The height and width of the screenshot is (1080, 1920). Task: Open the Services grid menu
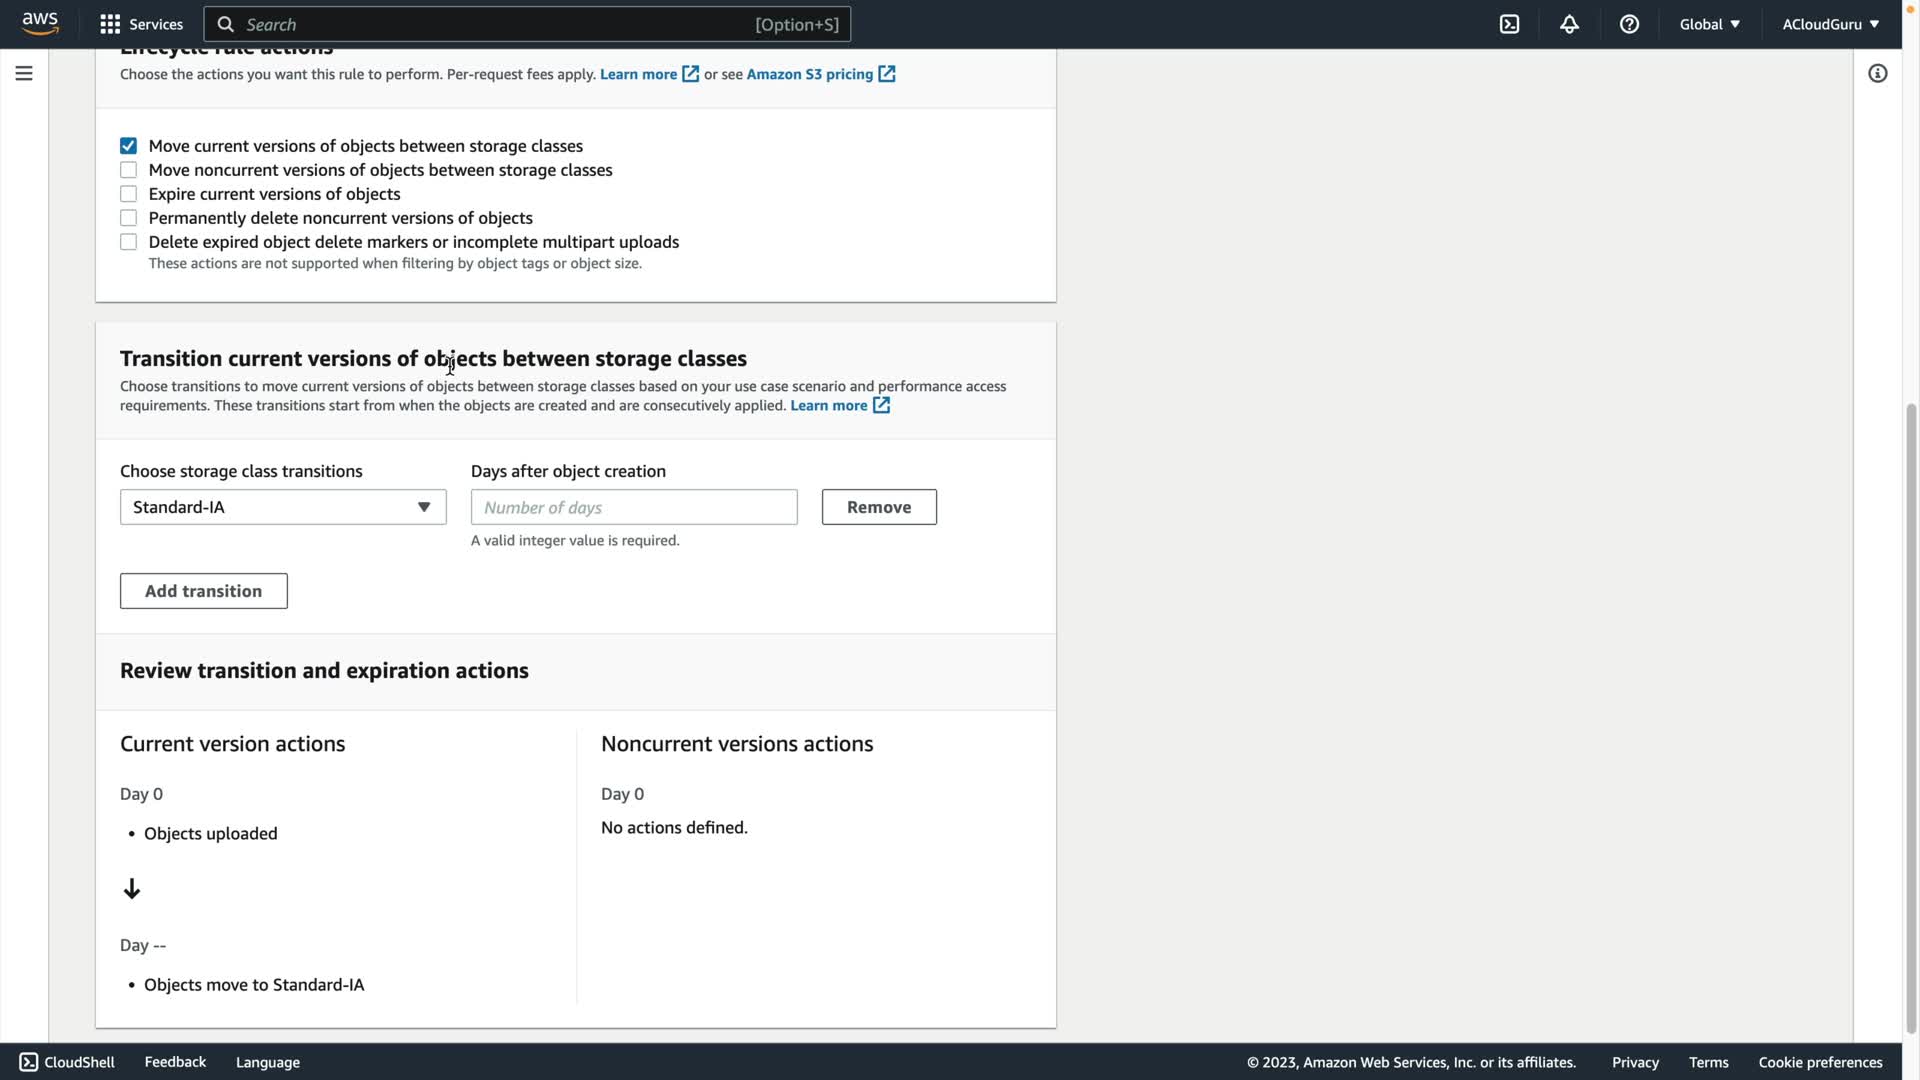[110, 24]
